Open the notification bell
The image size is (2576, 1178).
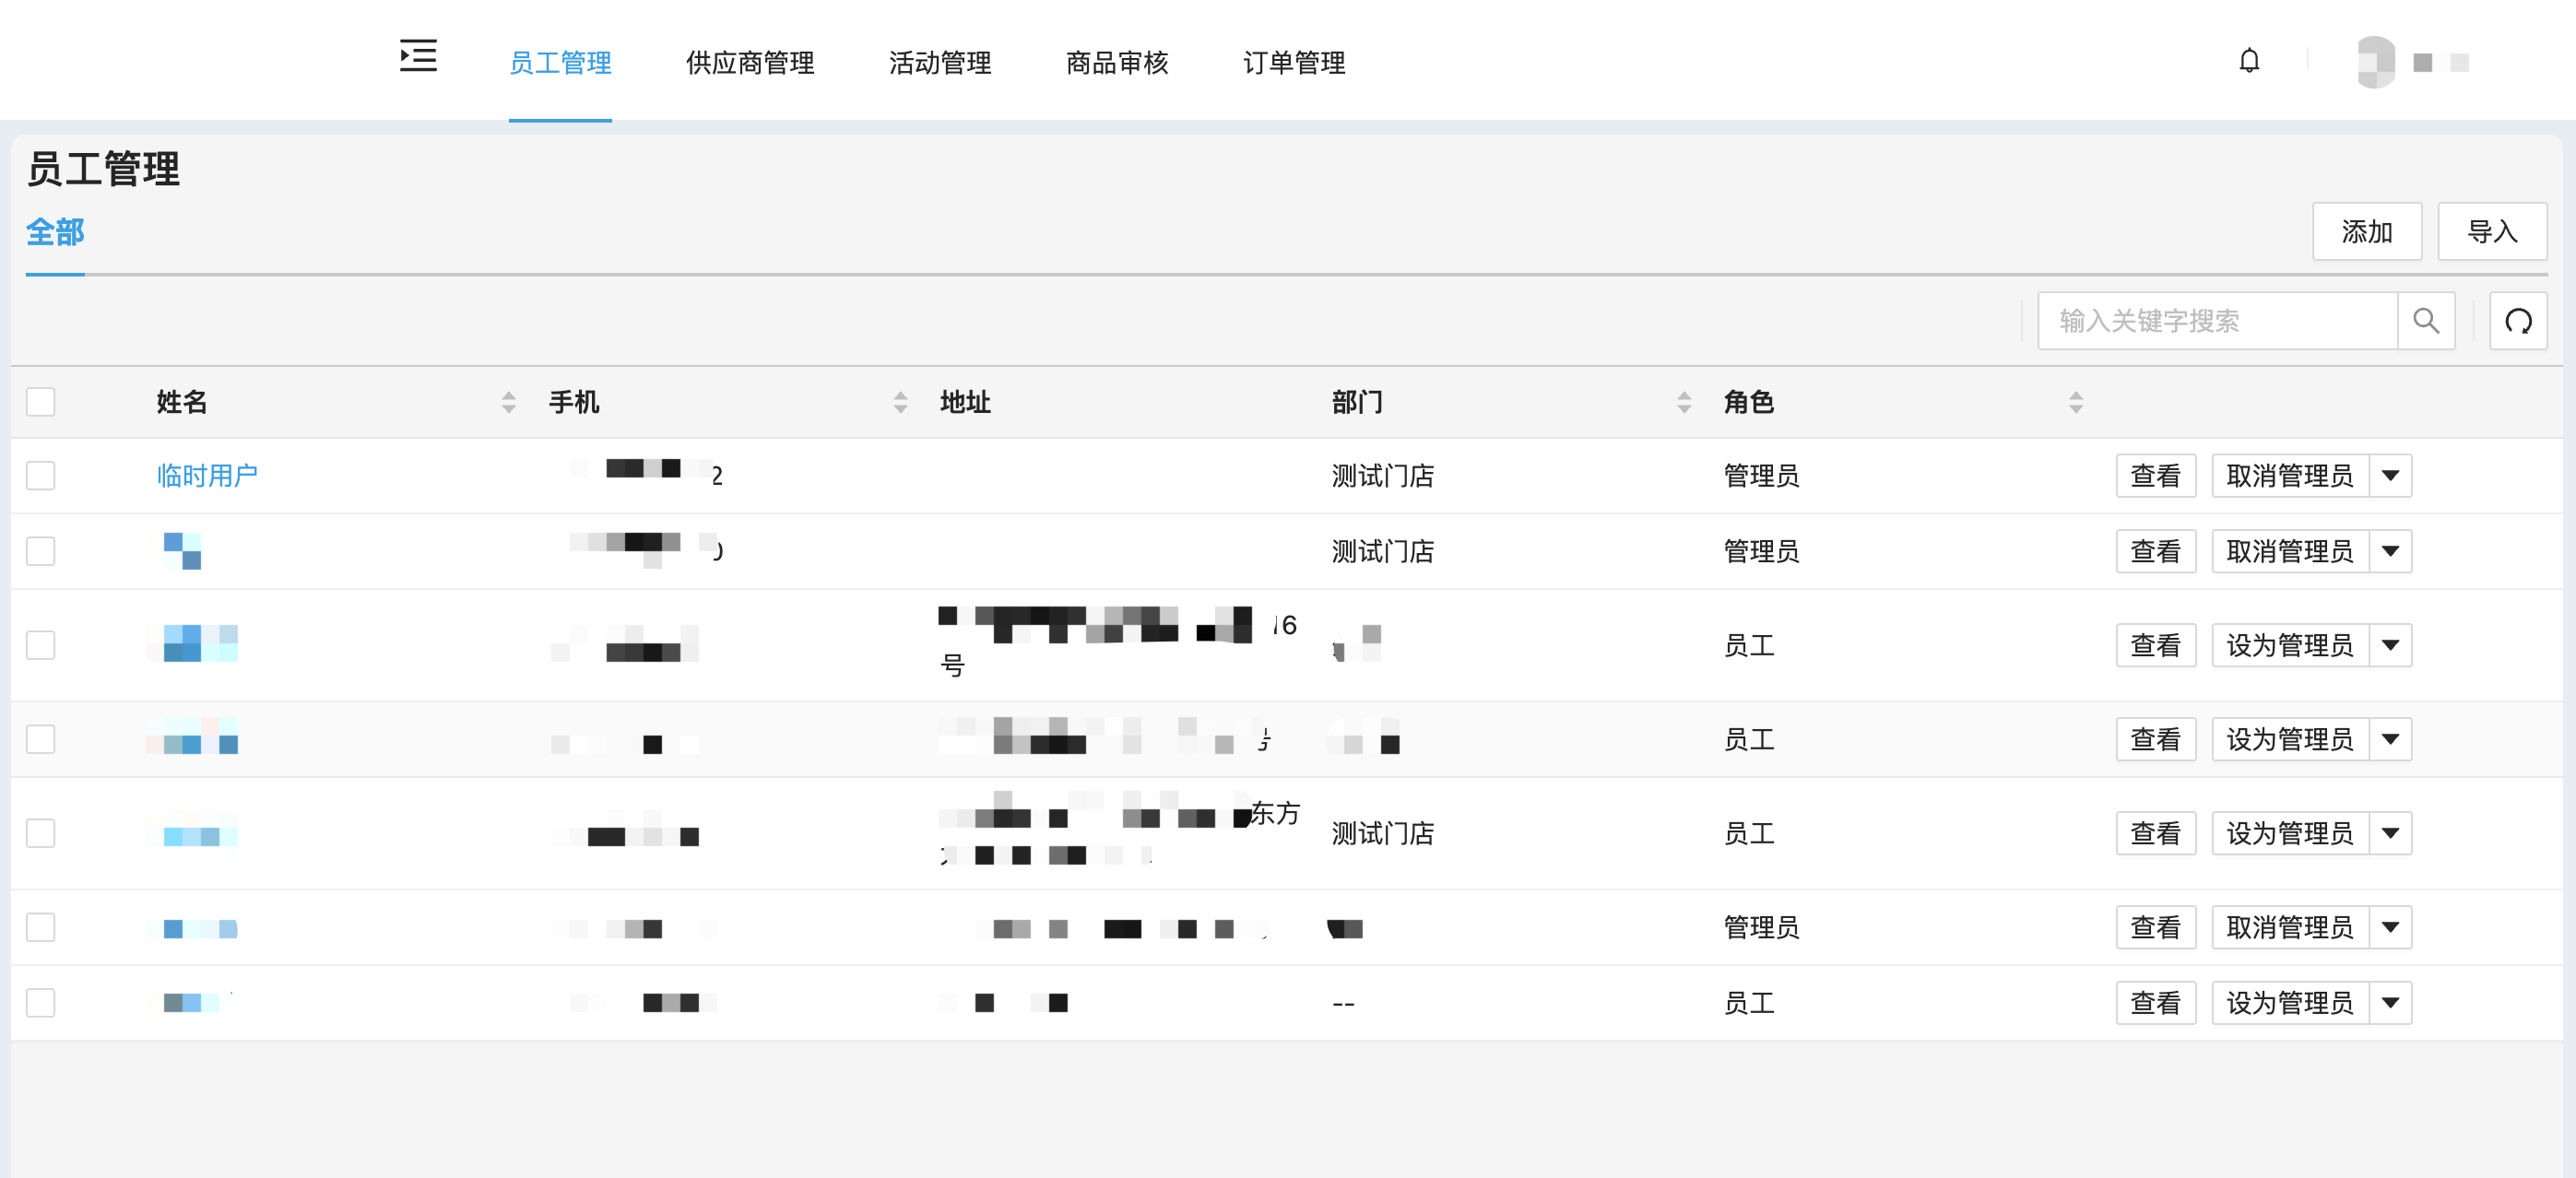click(x=2248, y=61)
